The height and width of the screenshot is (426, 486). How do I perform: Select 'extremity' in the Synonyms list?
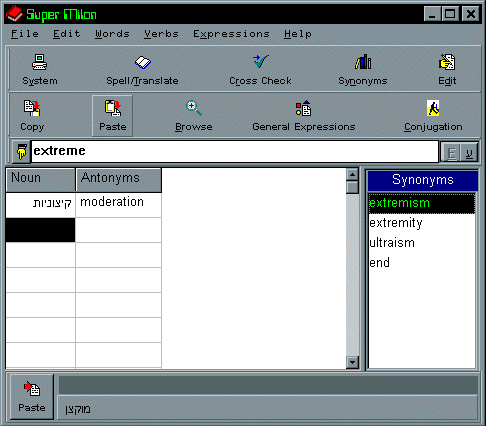coord(422,223)
